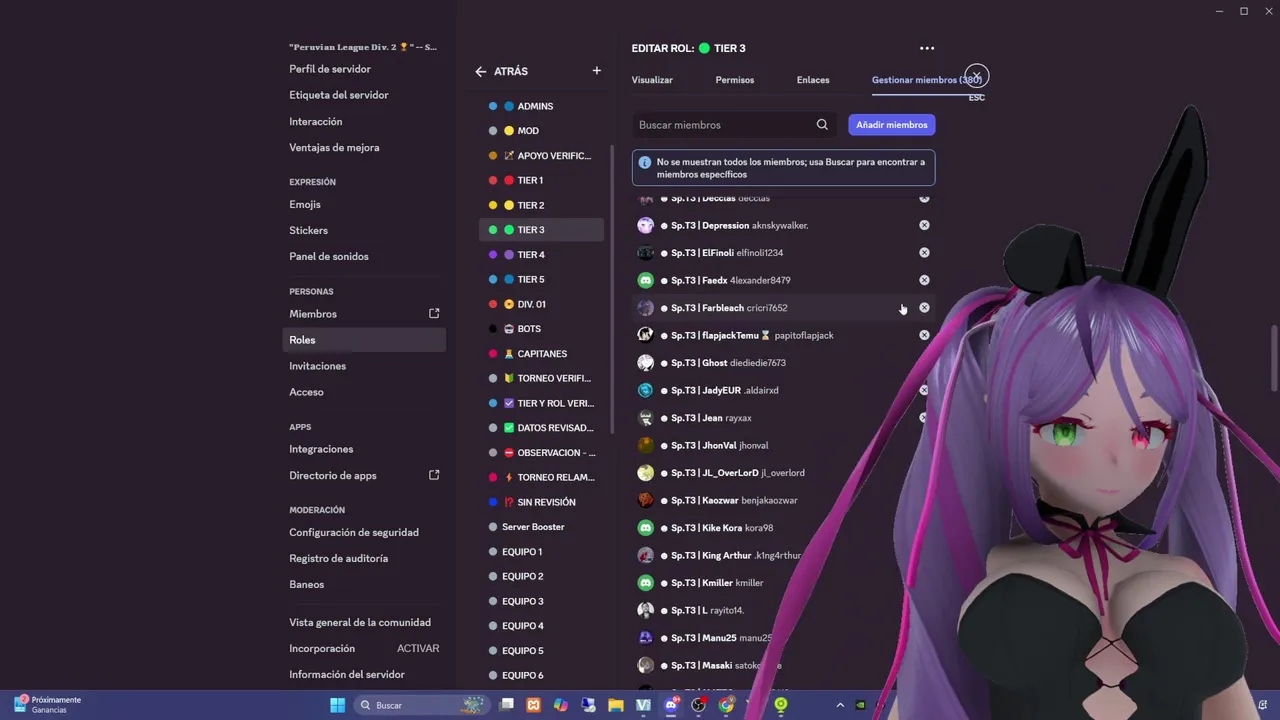1280x720 pixels.
Task: Switch to the Enlaces tab
Action: coord(813,80)
